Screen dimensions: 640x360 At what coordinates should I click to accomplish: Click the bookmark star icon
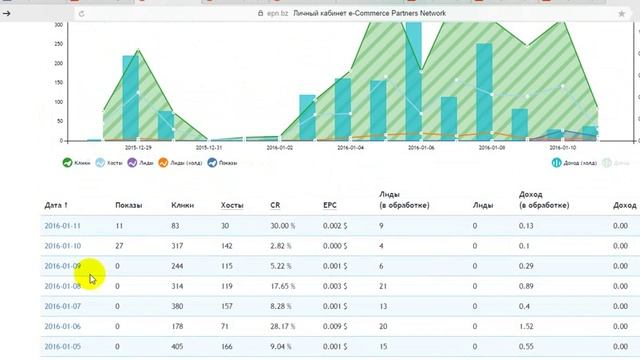(622, 14)
